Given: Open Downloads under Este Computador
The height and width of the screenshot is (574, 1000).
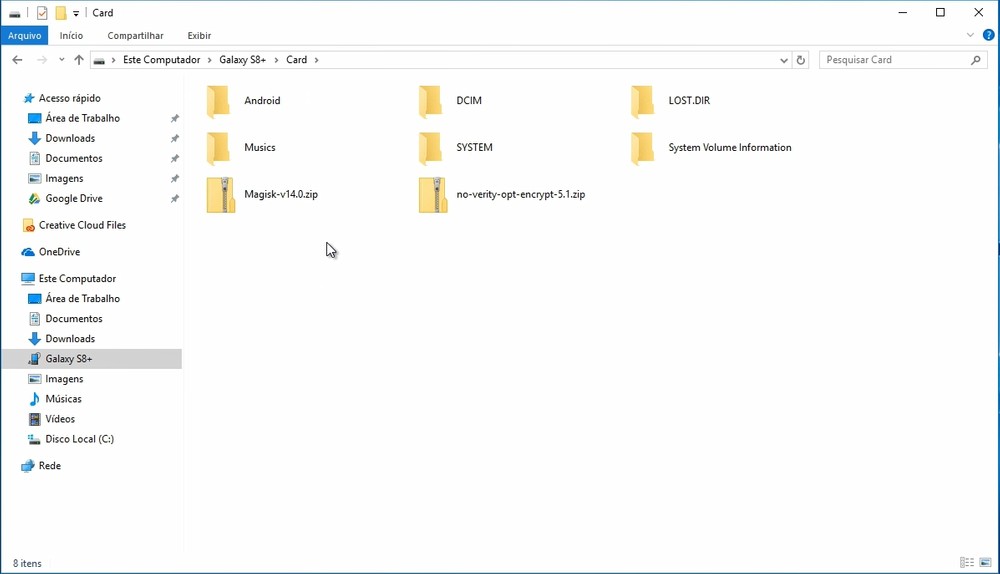Looking at the screenshot, I should pos(62,339).
